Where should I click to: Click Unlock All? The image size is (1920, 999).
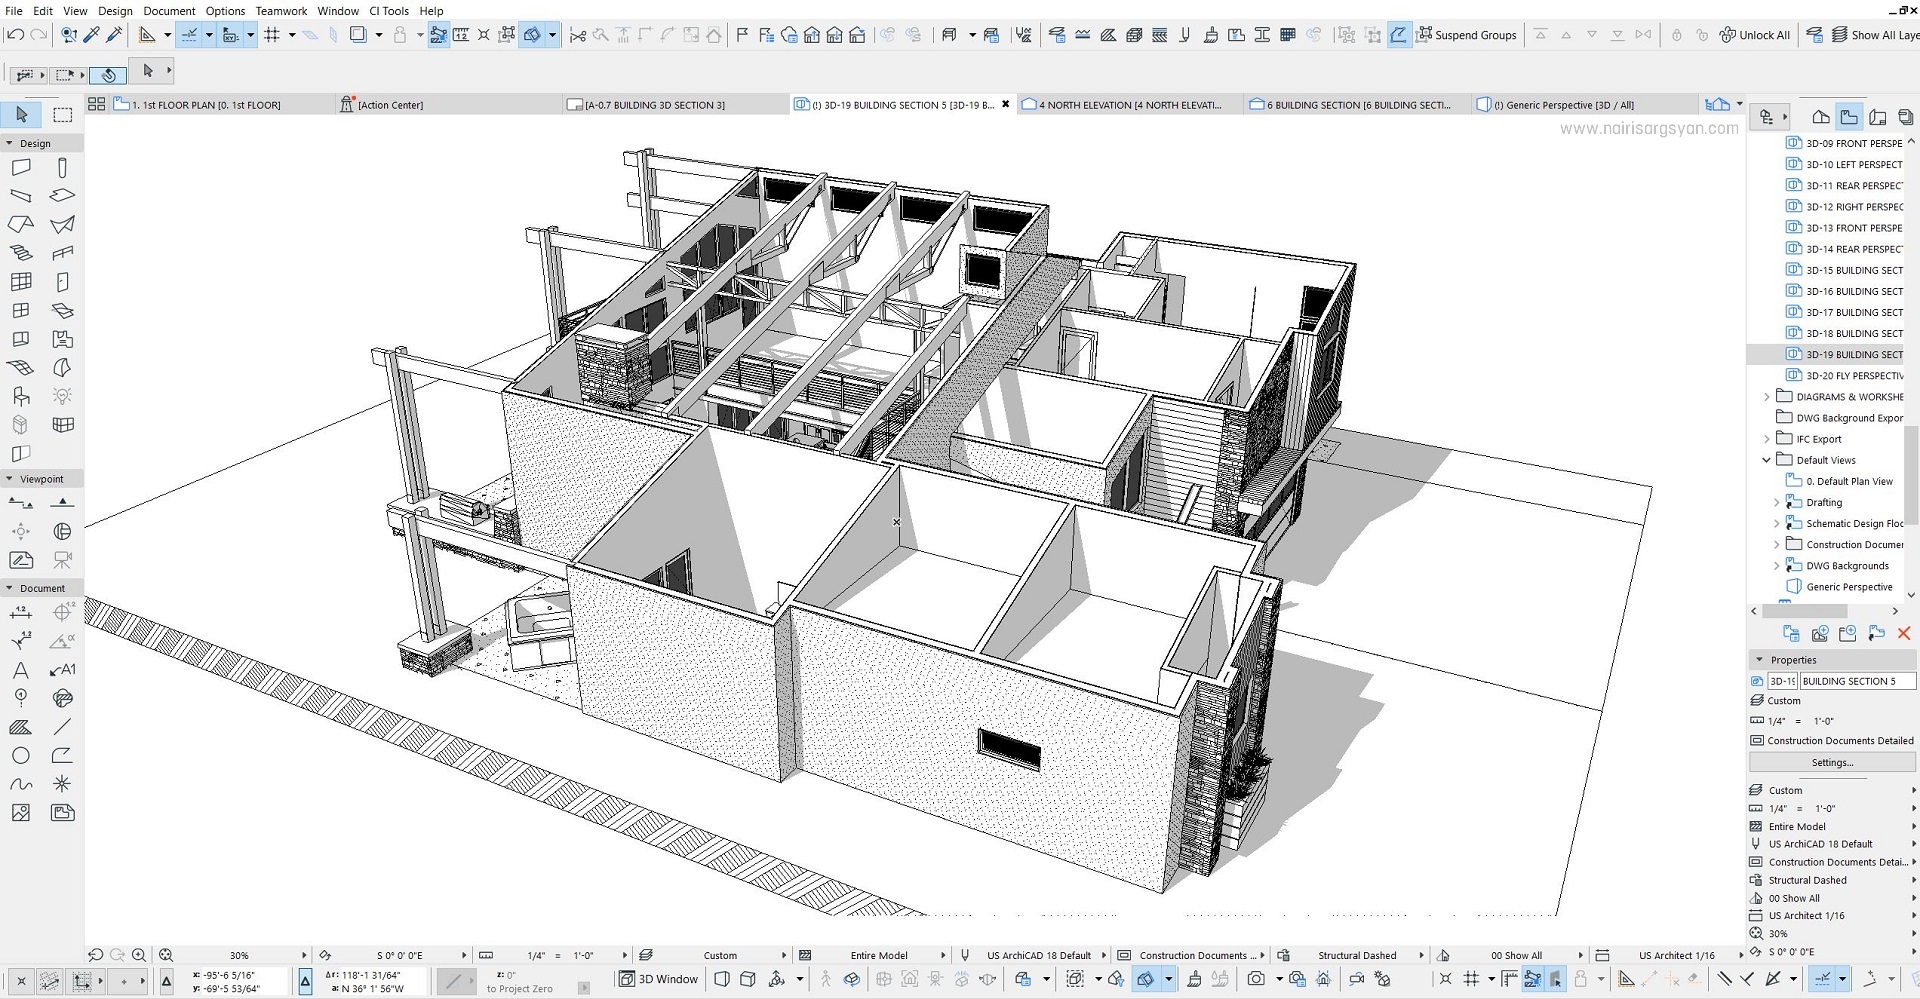[x=1755, y=35]
